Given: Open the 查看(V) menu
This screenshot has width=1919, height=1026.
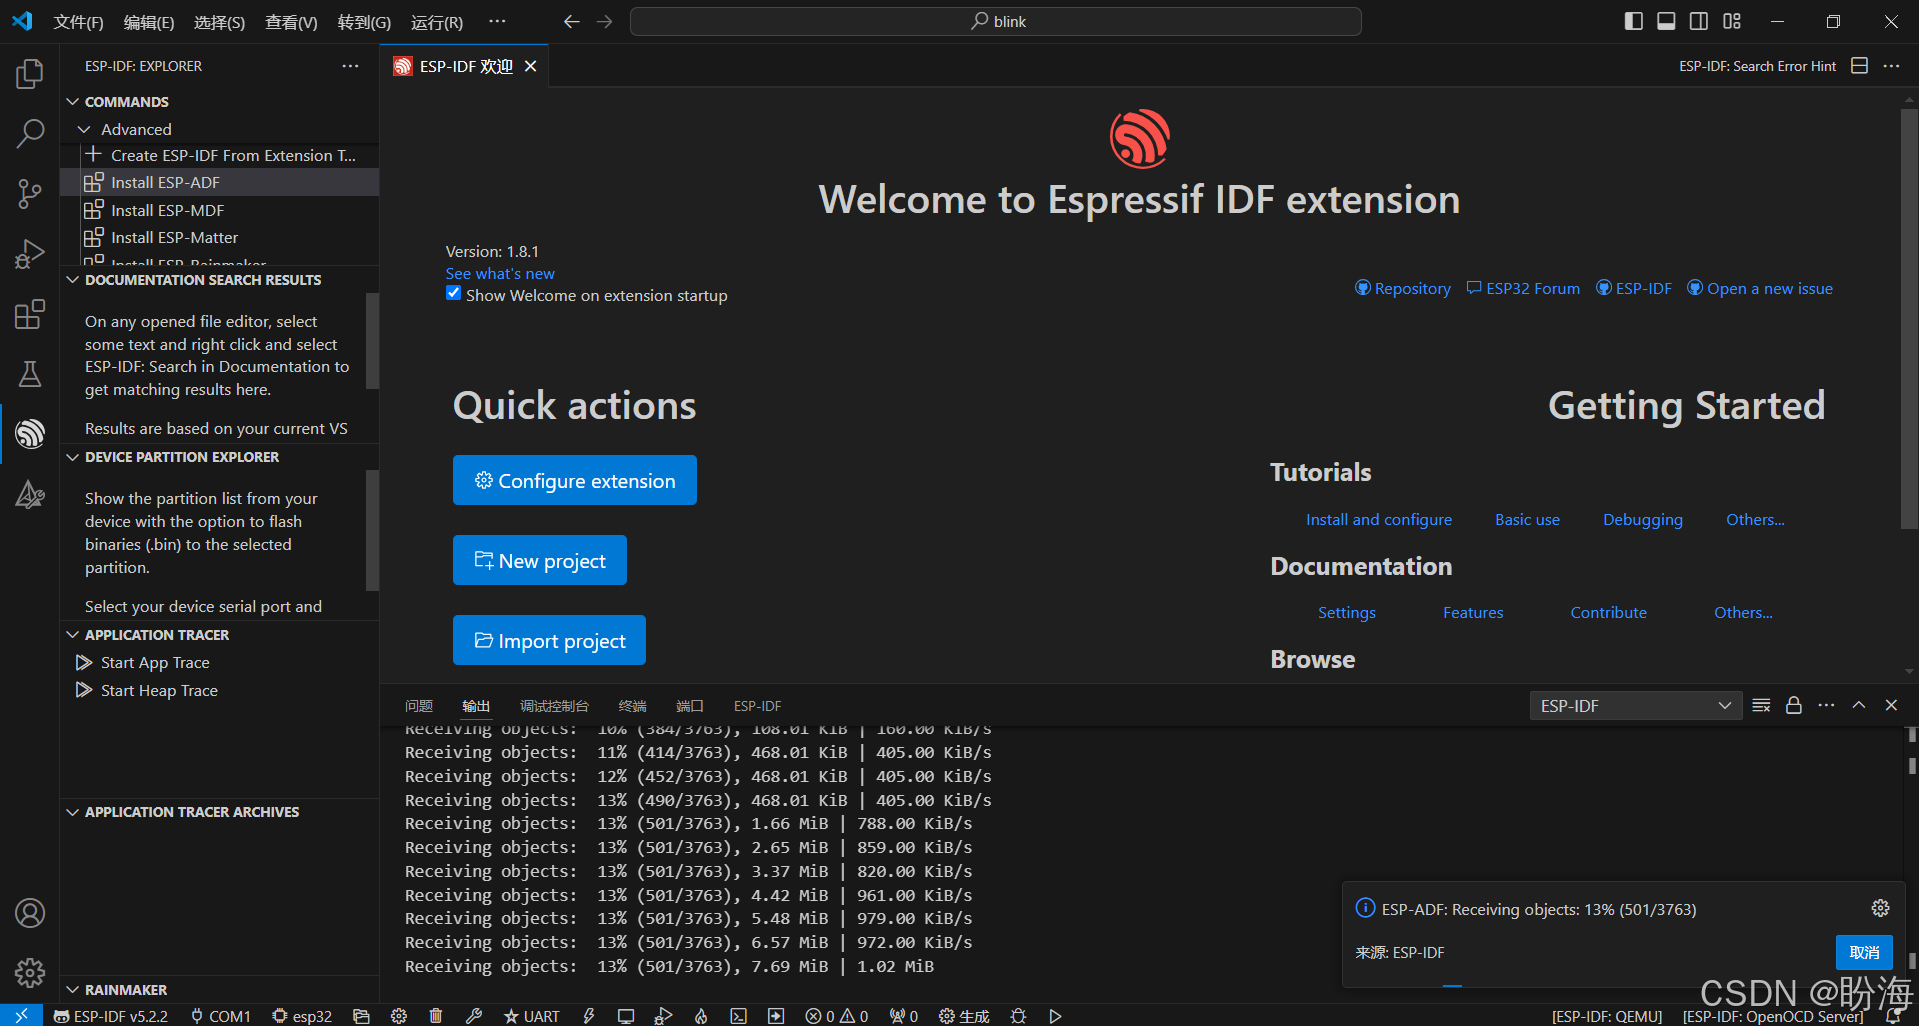Looking at the screenshot, I should (x=291, y=22).
